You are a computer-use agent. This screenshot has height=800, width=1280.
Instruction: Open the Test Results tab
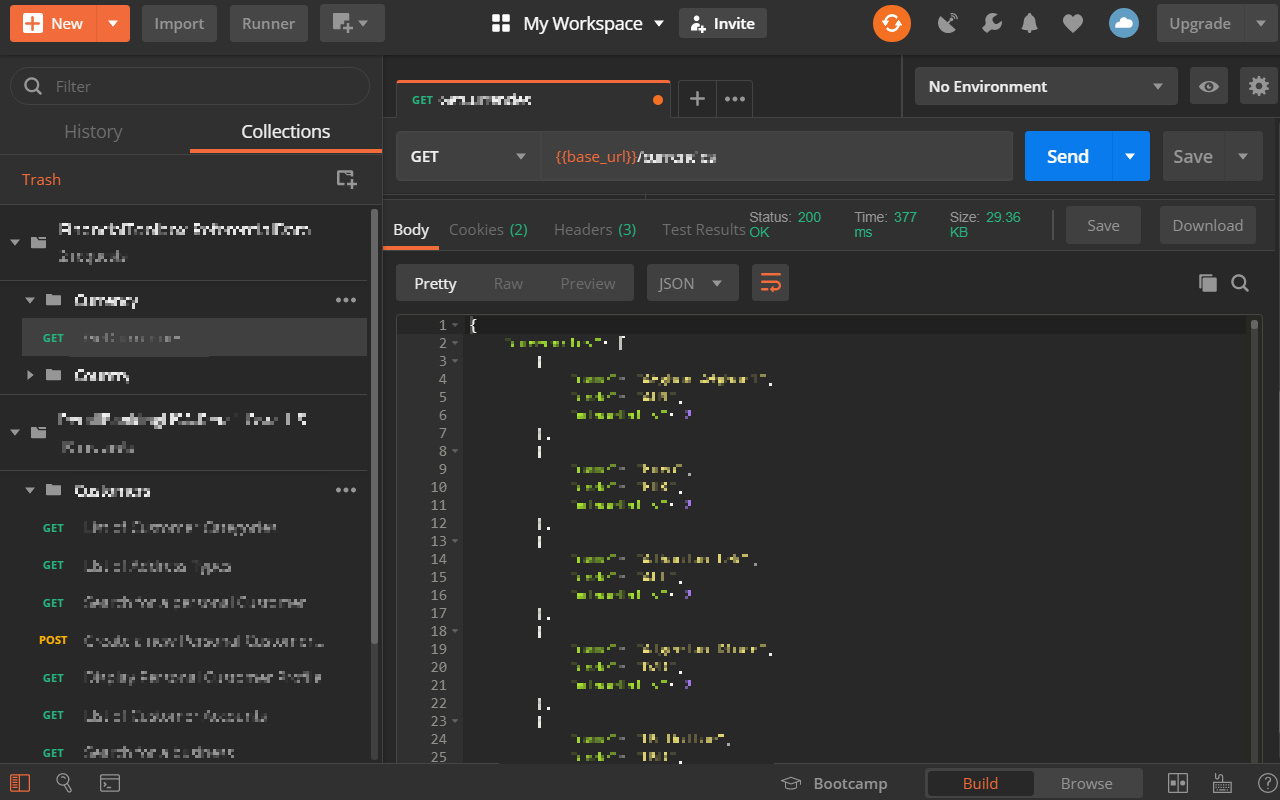704,229
